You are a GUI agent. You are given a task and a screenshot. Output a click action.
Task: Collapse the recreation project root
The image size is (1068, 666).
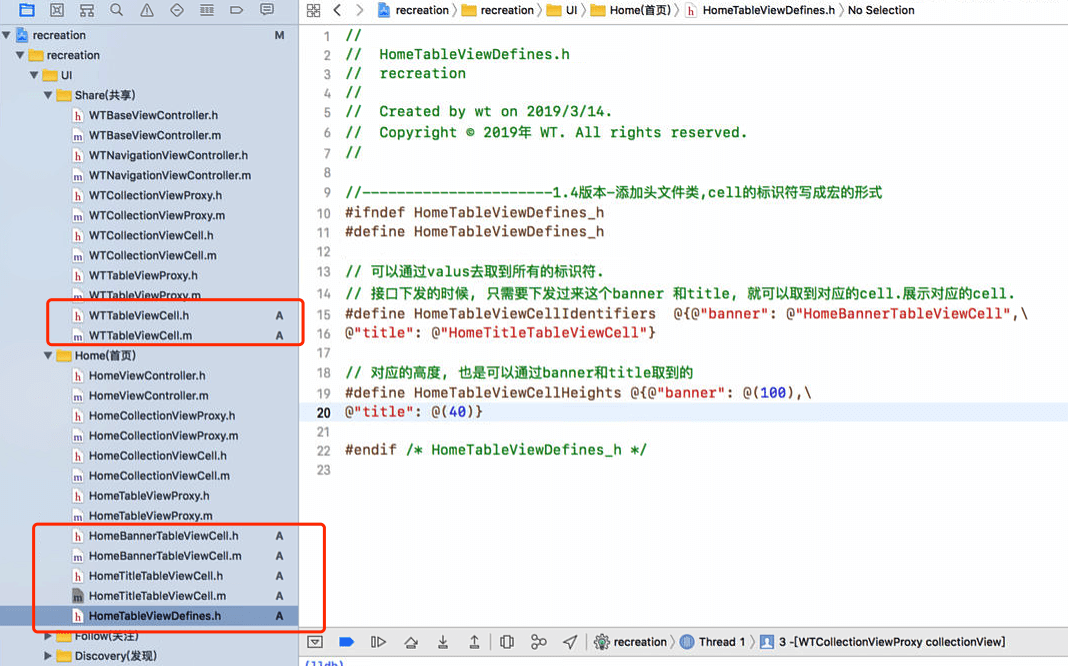6,35
